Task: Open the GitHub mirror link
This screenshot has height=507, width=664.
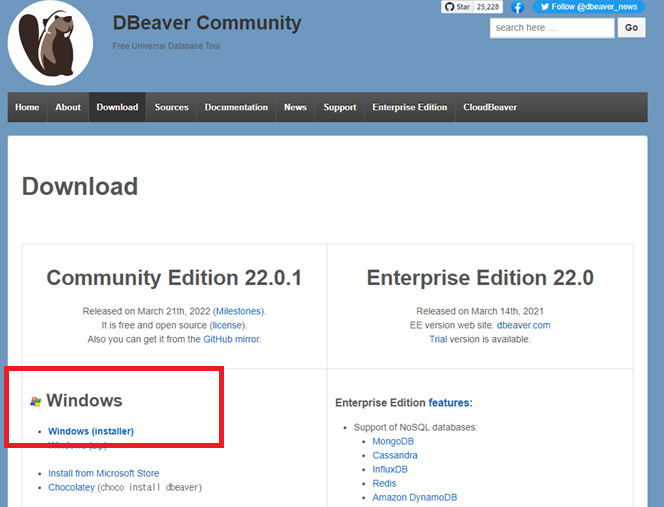Action: pyautogui.click(x=232, y=339)
